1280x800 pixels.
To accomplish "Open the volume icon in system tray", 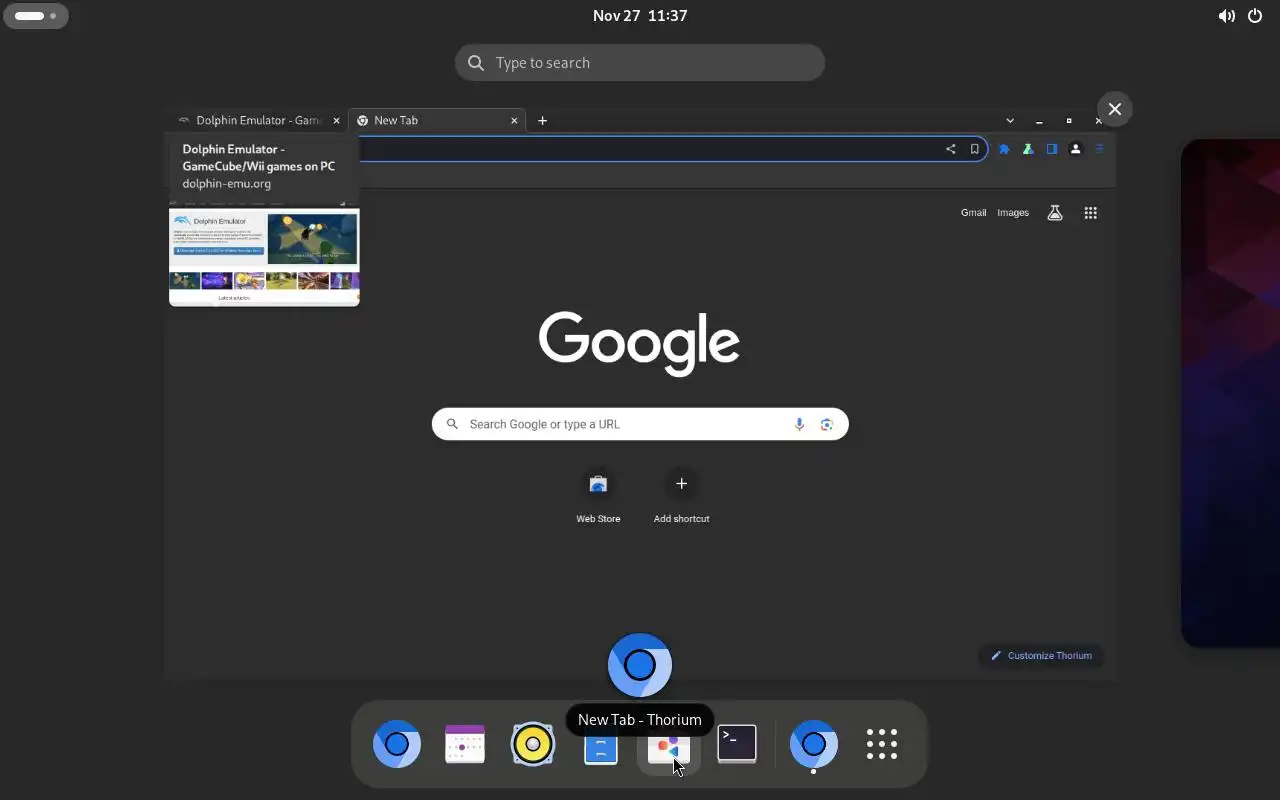I will click(1226, 16).
